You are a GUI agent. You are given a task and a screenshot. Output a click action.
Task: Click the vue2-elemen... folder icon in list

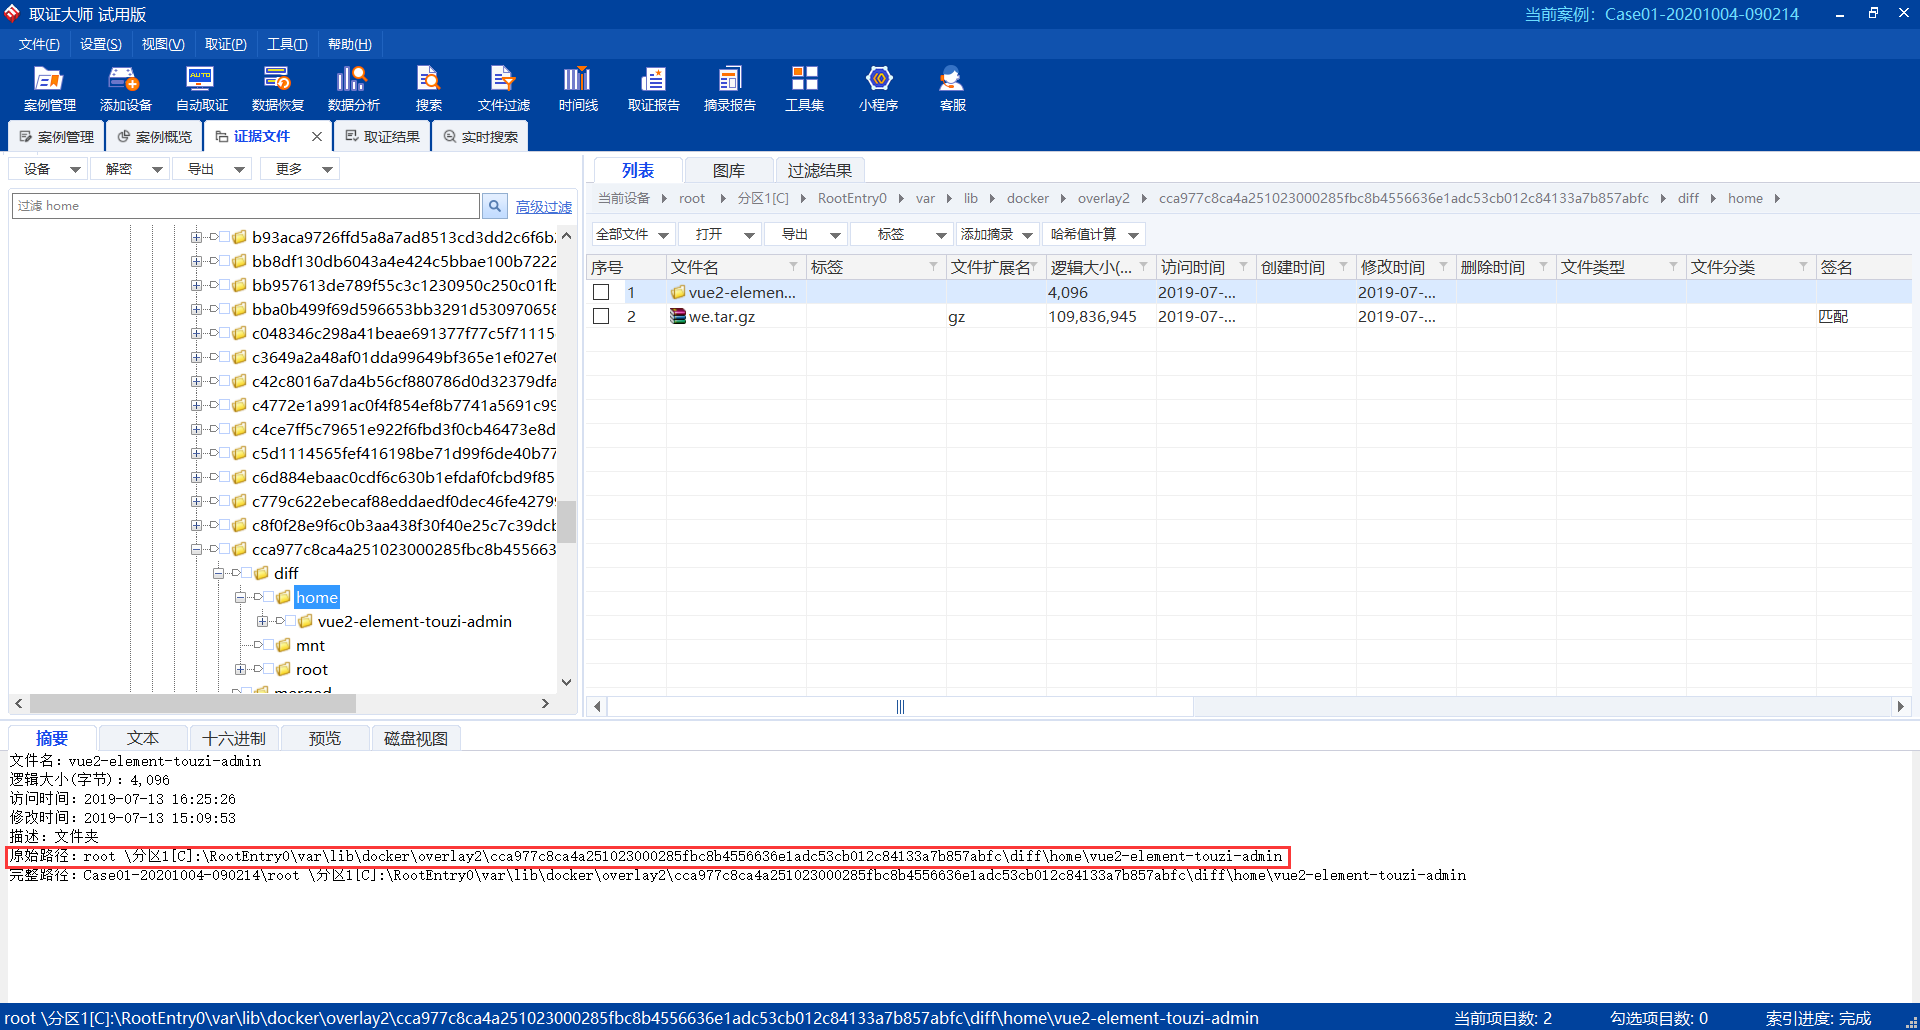pyautogui.click(x=678, y=292)
